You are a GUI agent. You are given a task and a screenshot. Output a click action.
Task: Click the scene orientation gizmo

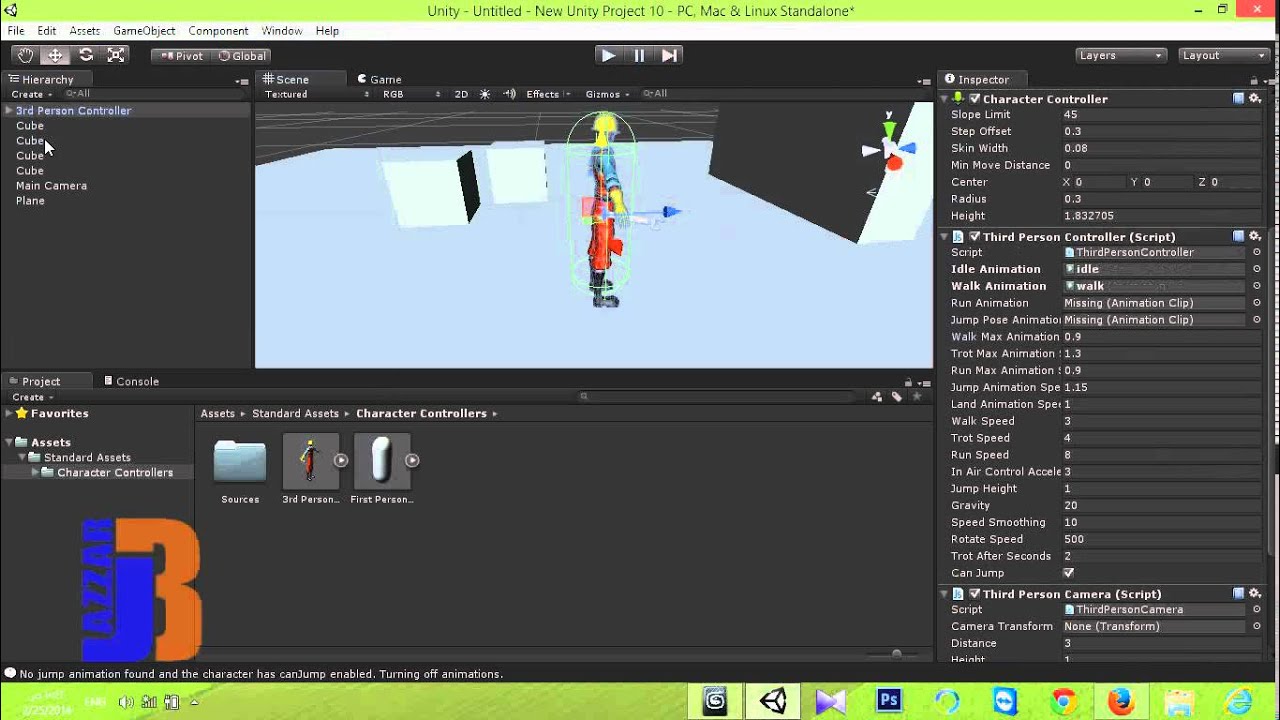point(890,150)
